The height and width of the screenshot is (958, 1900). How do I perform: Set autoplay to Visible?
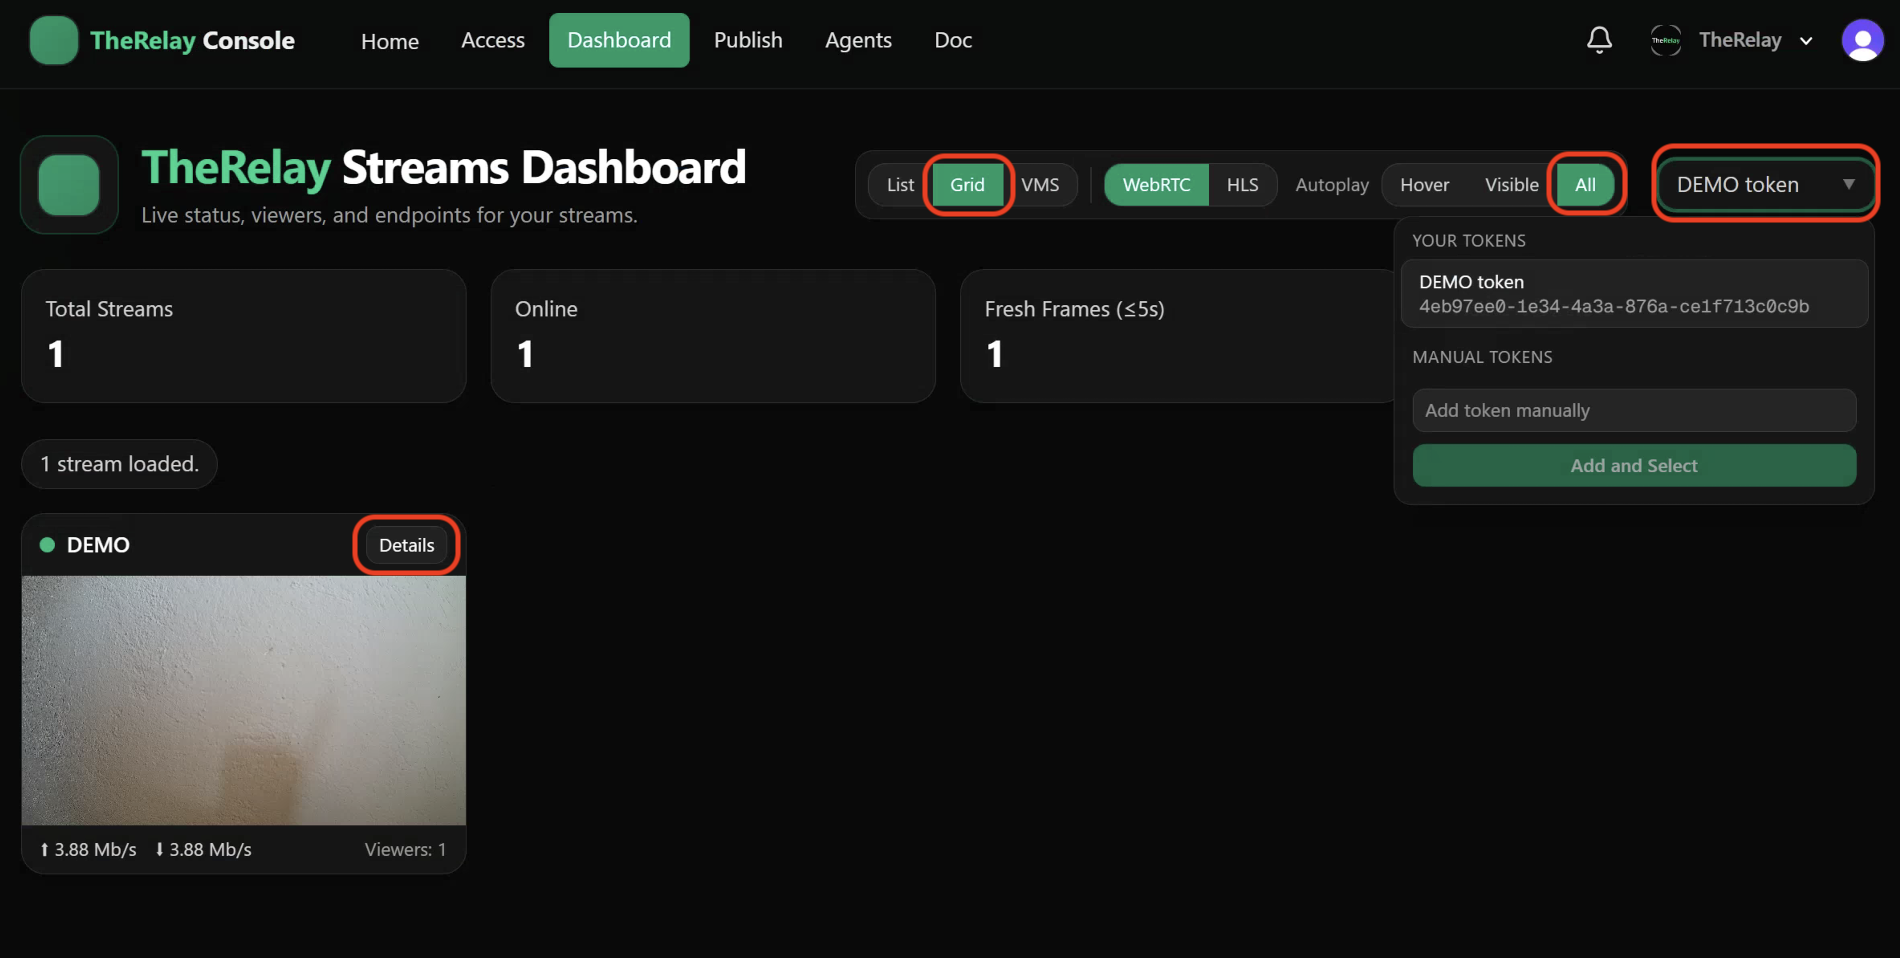point(1511,185)
